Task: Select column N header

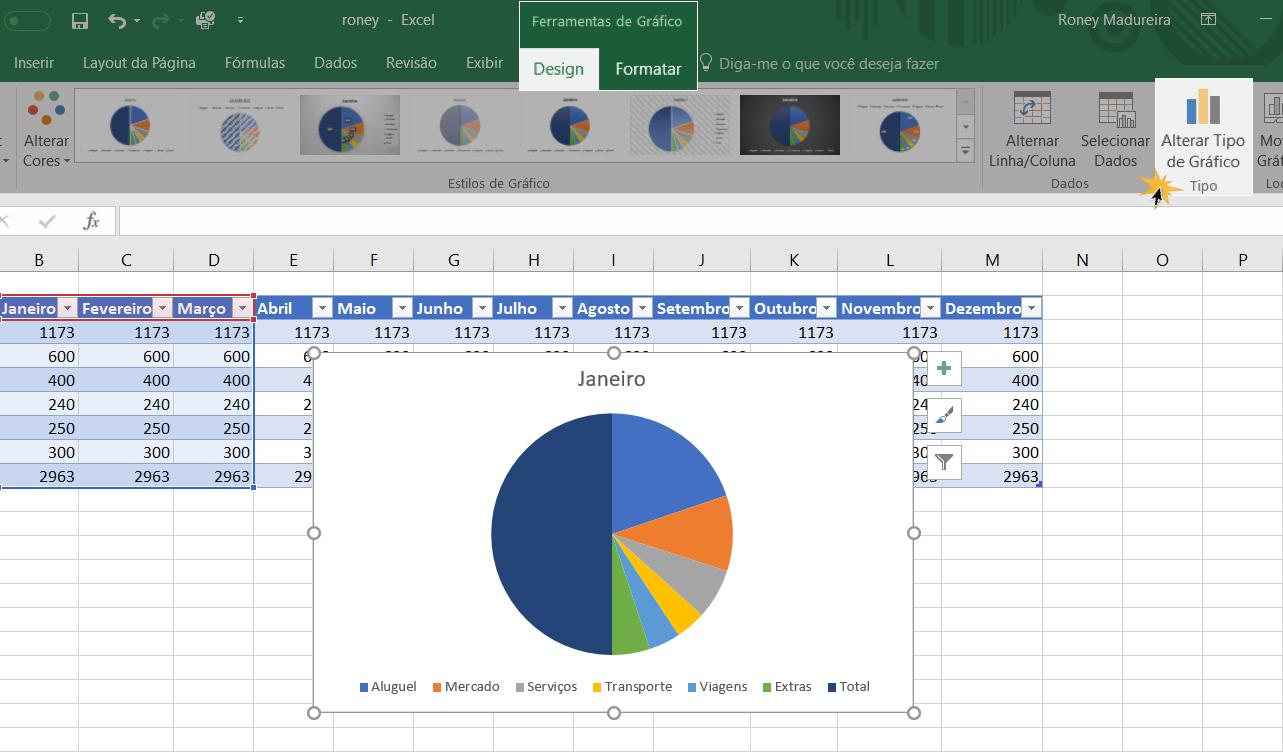Action: pos(1082,260)
